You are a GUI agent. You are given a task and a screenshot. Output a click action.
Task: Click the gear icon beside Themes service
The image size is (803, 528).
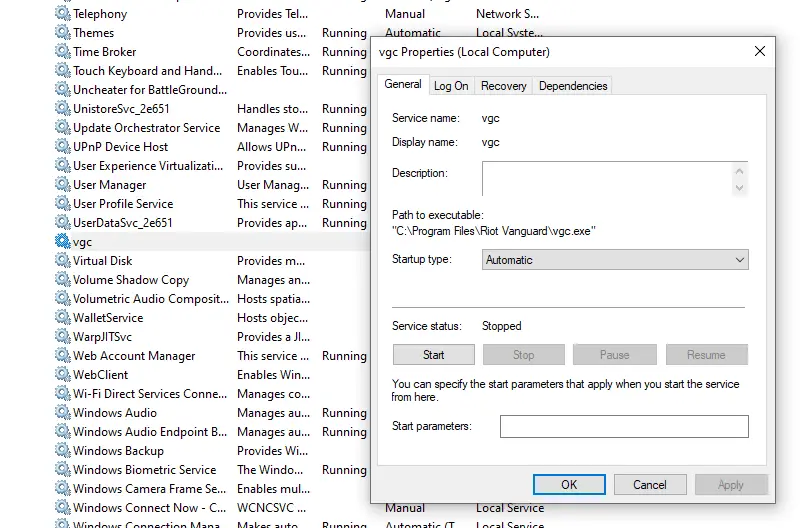tap(62, 33)
